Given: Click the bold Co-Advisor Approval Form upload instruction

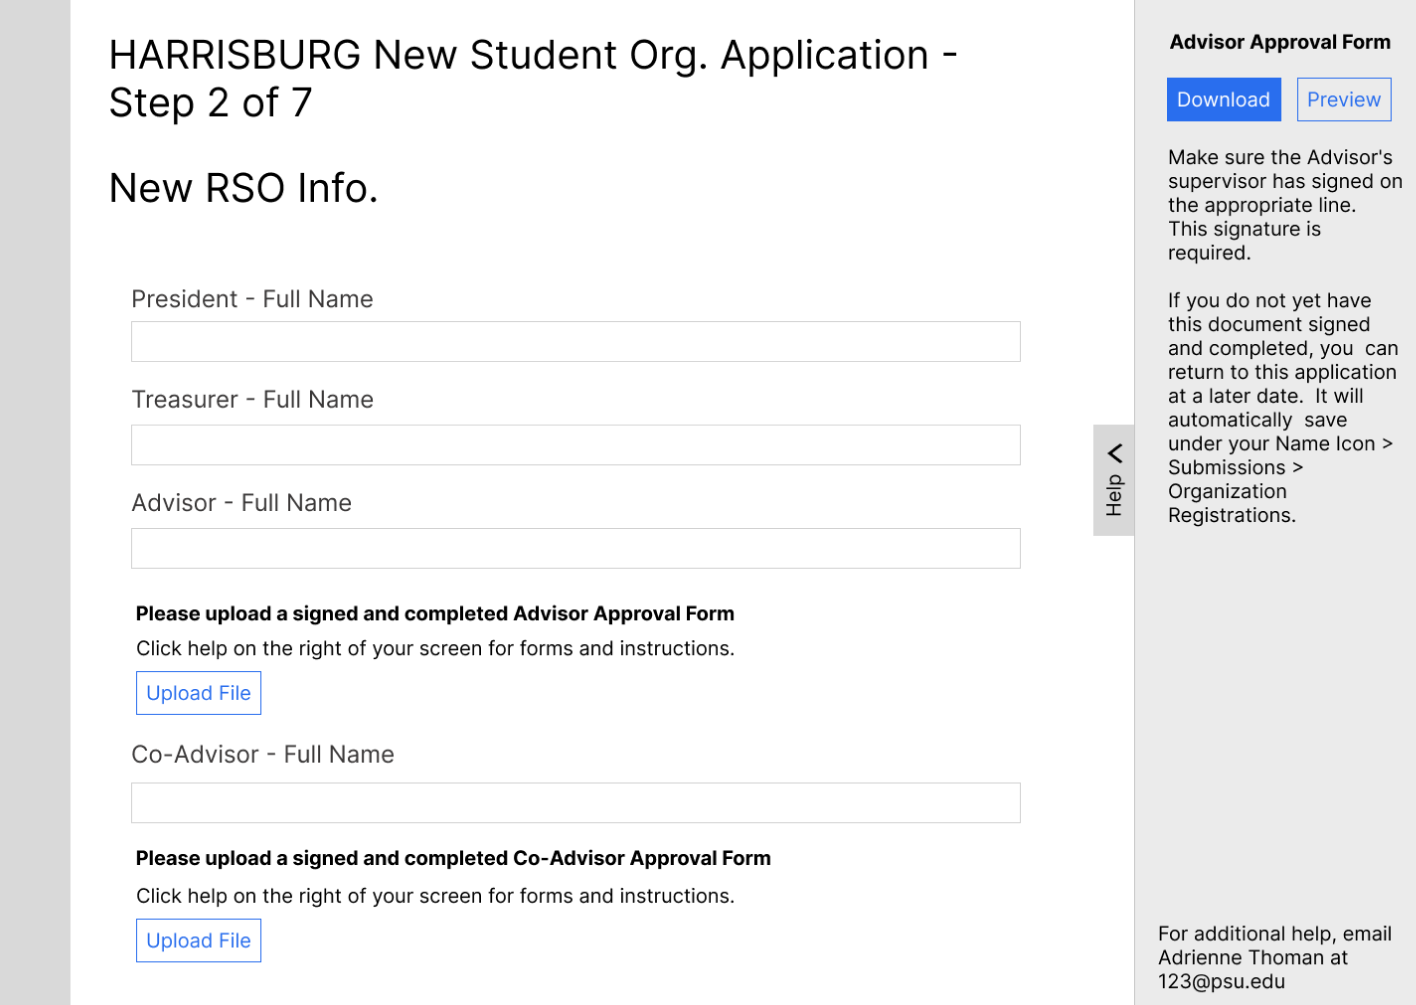Looking at the screenshot, I should tap(453, 859).
